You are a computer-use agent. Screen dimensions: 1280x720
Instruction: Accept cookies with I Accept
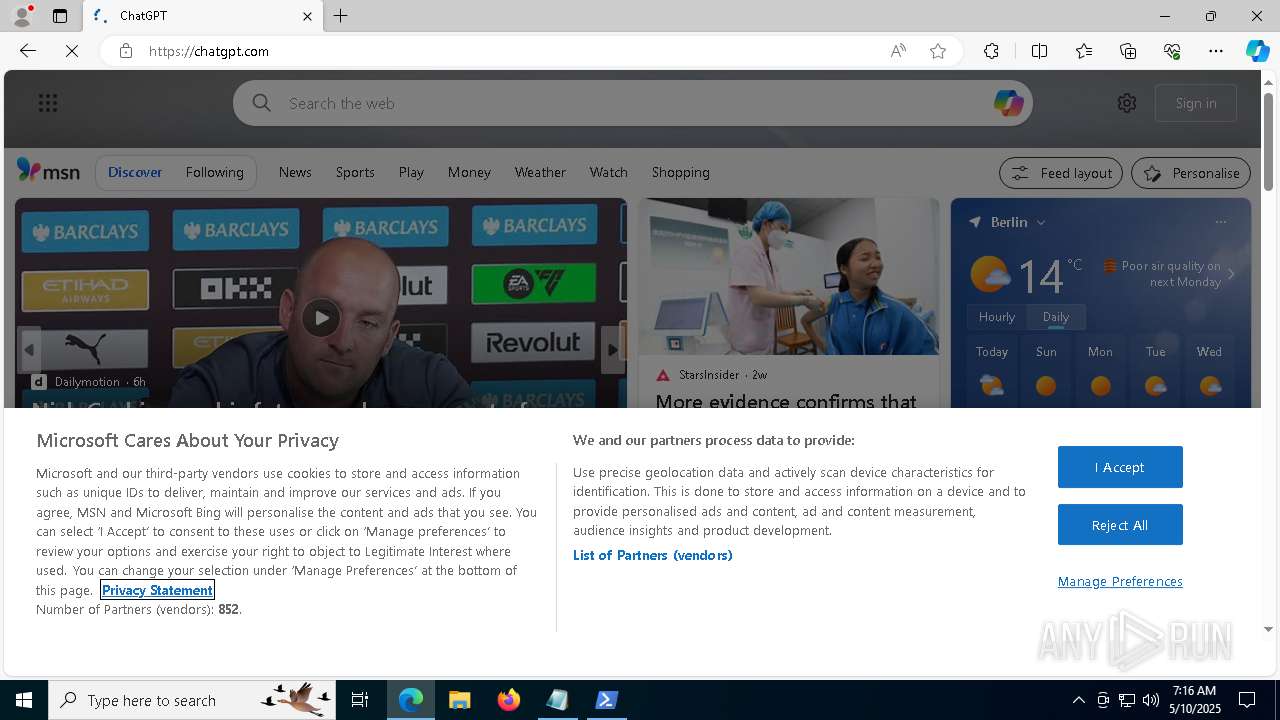point(1120,467)
